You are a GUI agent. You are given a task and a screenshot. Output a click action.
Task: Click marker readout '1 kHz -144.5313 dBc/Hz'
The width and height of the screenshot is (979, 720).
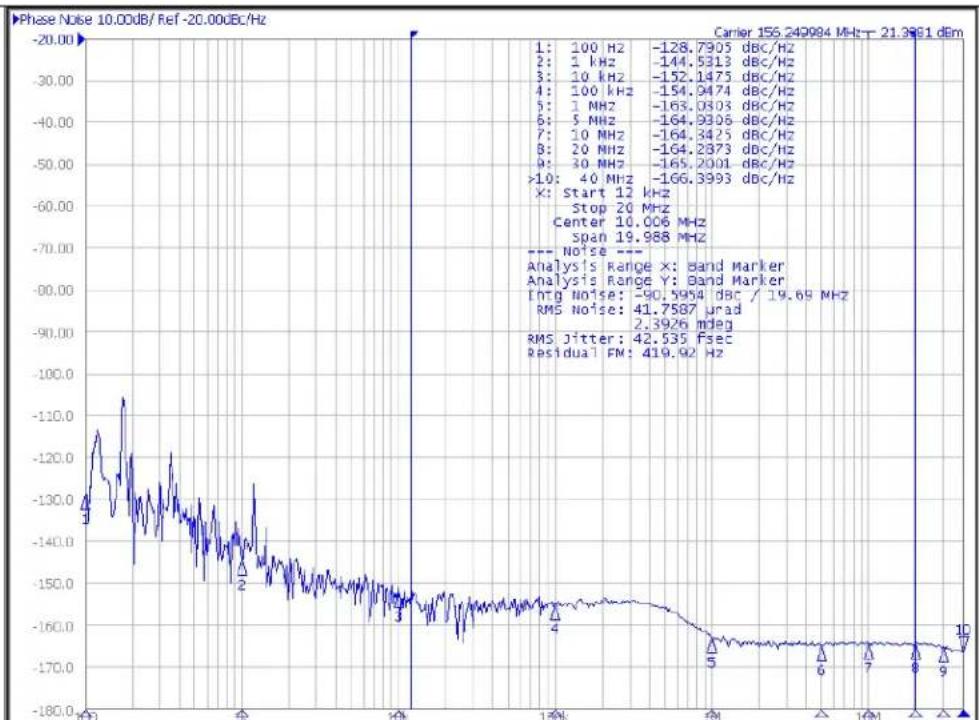(664, 62)
